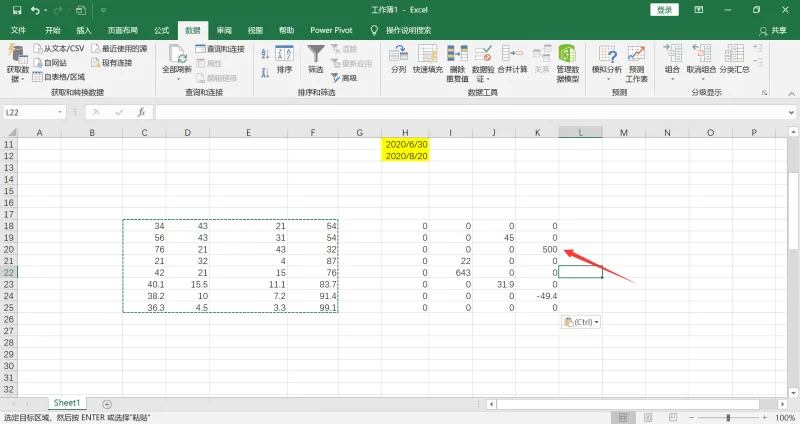Click Subtotal (分类汇总) button
800x424 pixels.
[x=734, y=60]
